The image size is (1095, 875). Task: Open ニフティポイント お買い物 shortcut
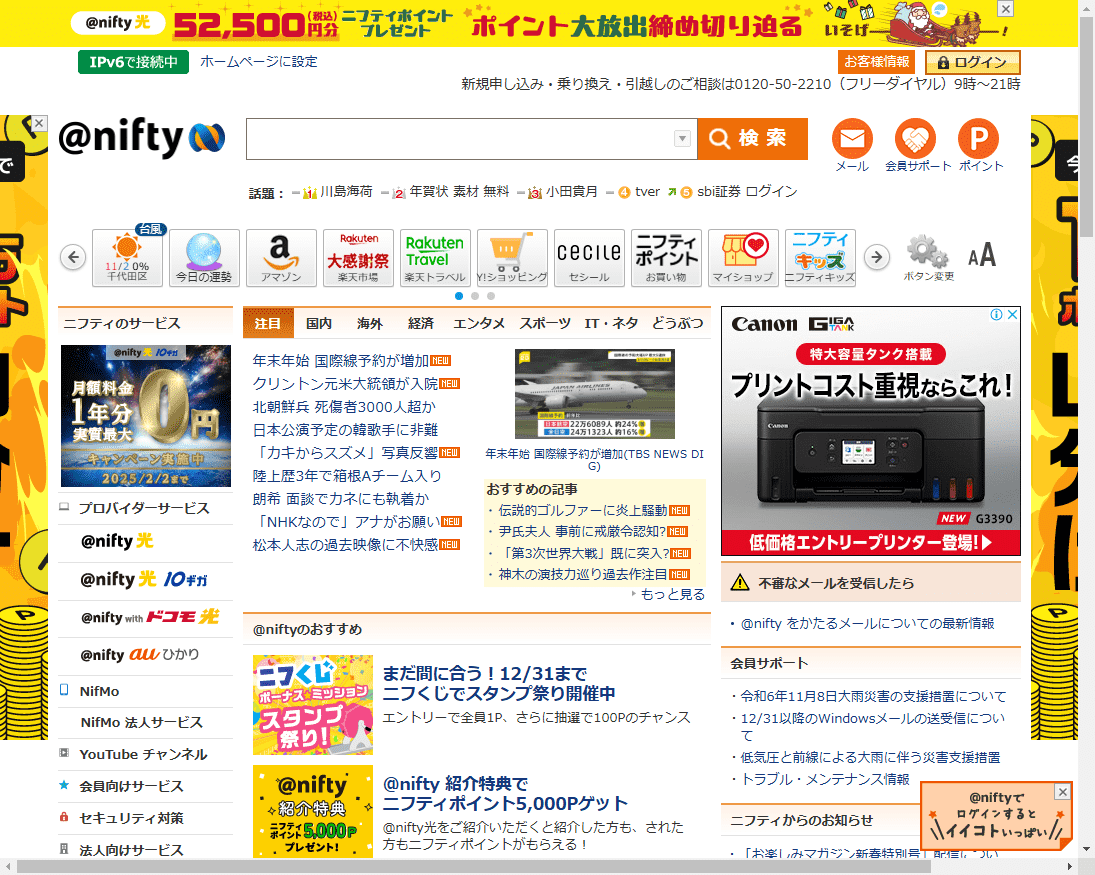[x=666, y=258]
